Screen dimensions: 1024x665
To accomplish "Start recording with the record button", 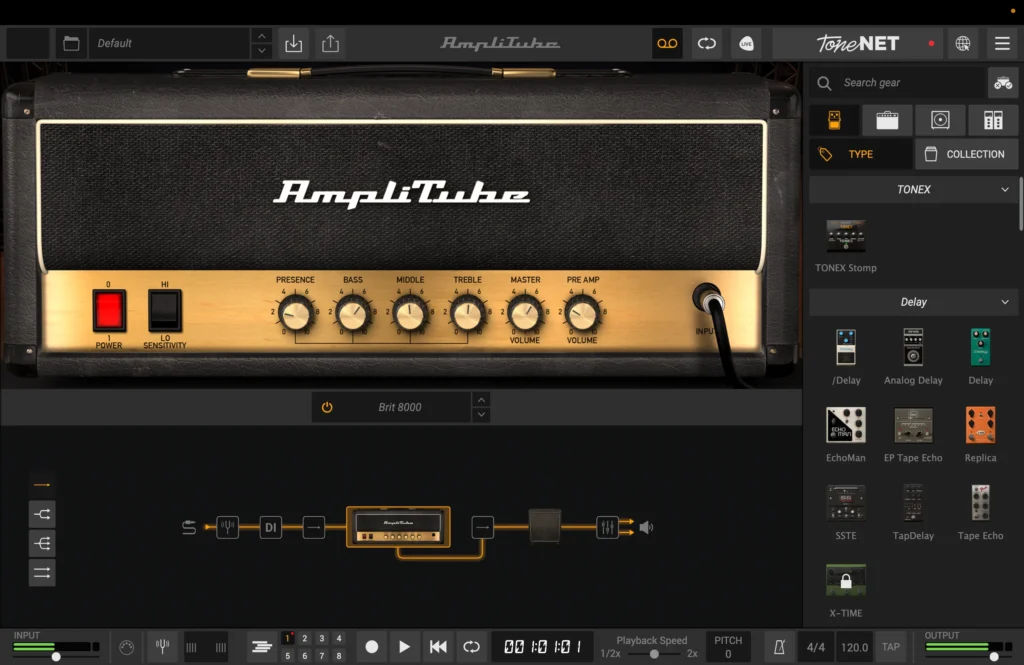I will [372, 647].
